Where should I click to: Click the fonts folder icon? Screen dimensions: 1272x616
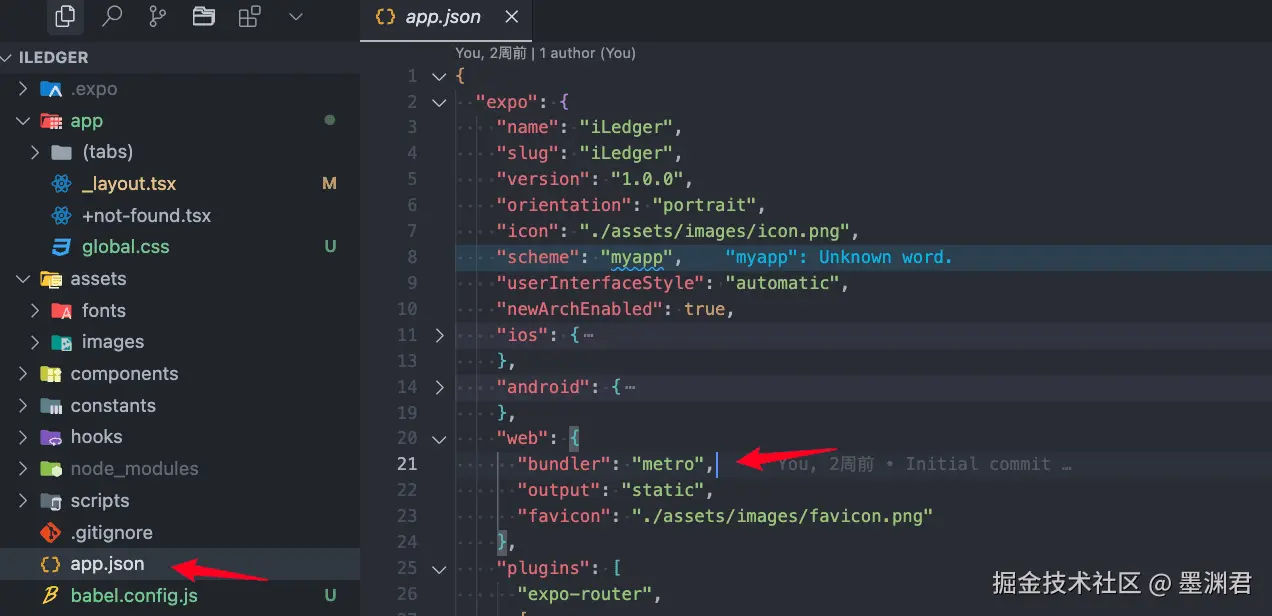62,311
